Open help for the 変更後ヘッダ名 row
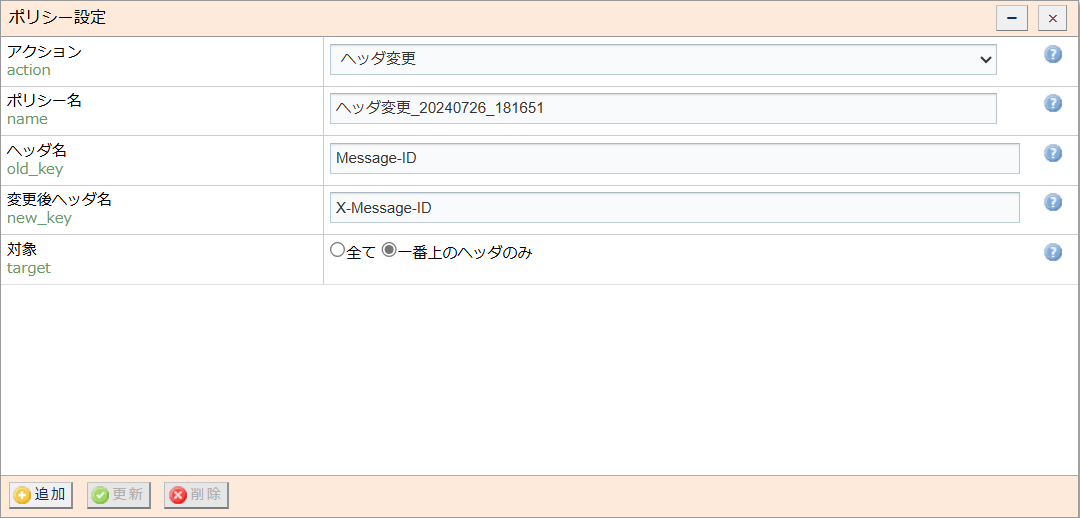This screenshot has height=518, width=1080. [1052, 202]
